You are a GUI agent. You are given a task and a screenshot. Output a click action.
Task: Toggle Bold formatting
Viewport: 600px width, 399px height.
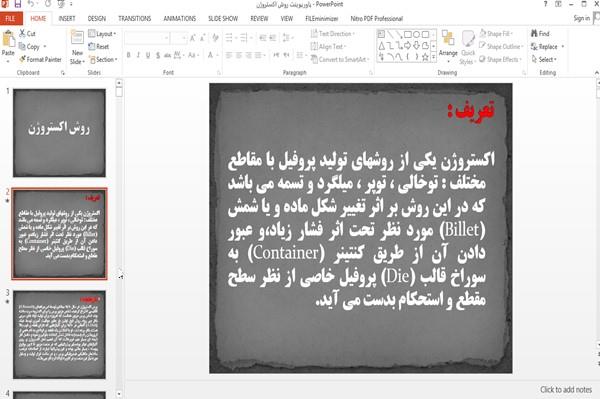click(x=129, y=55)
